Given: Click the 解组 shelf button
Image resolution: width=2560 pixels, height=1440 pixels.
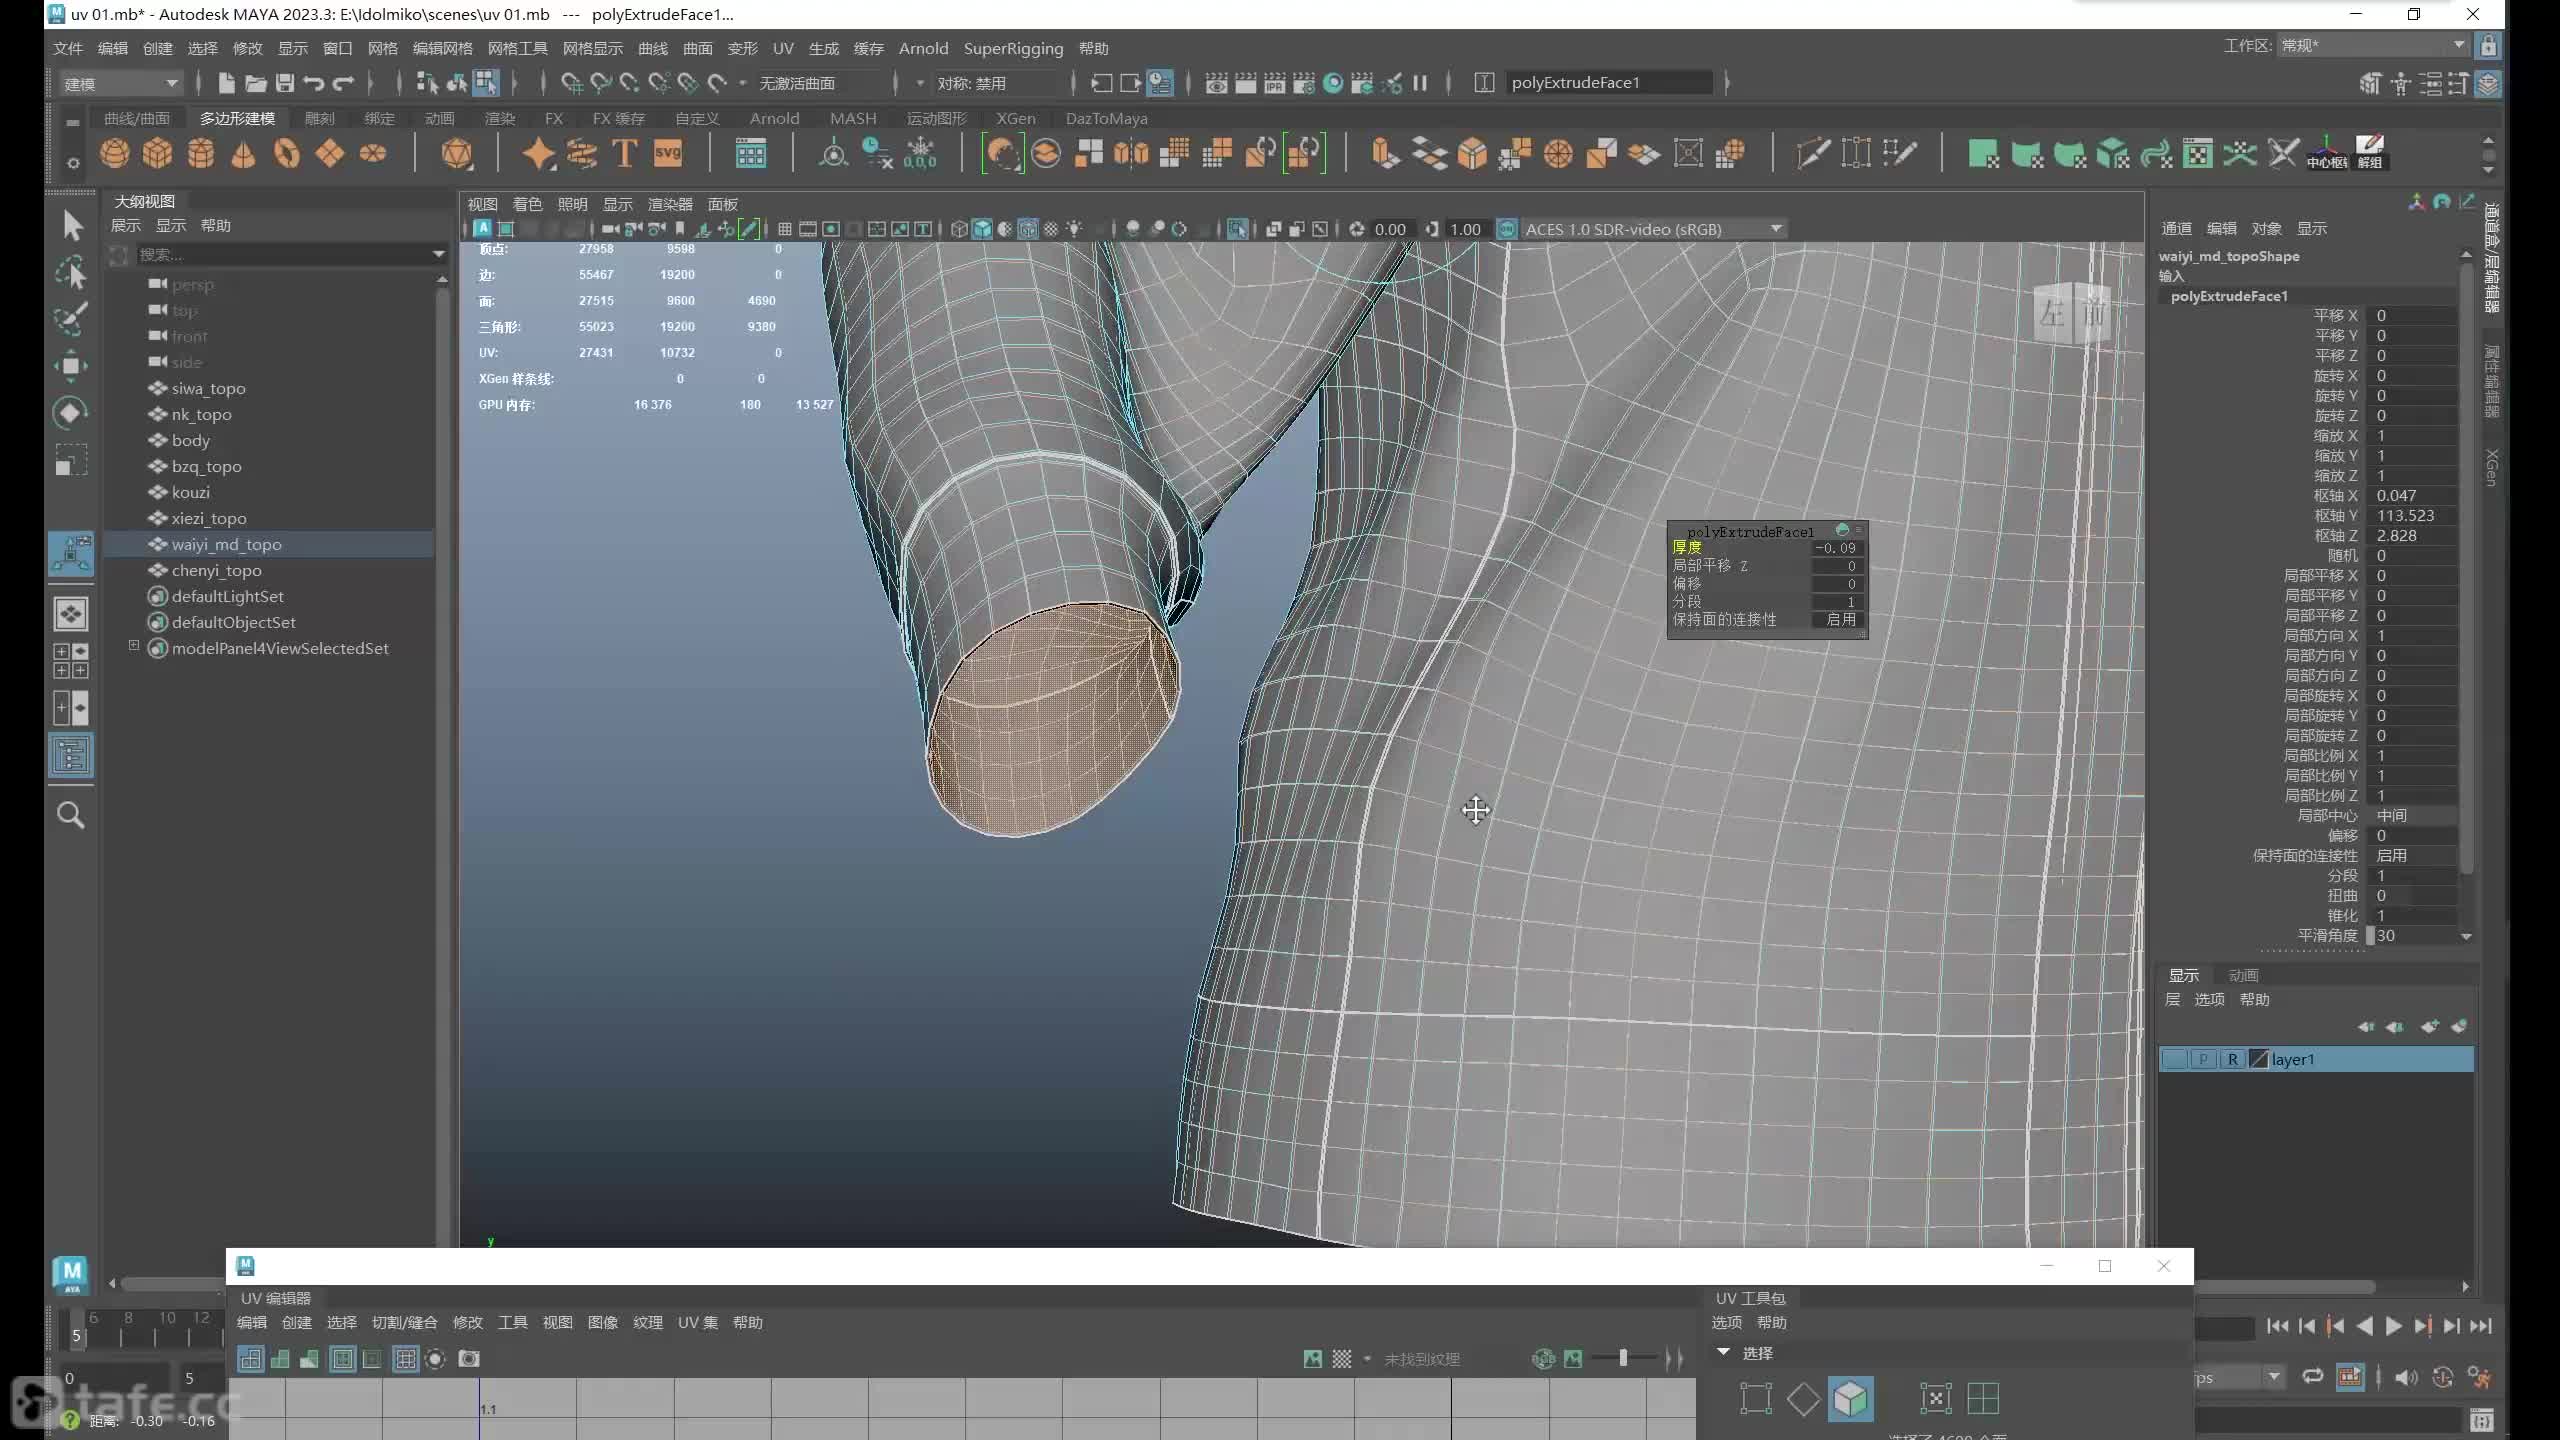Looking at the screenshot, I should click(2370, 153).
